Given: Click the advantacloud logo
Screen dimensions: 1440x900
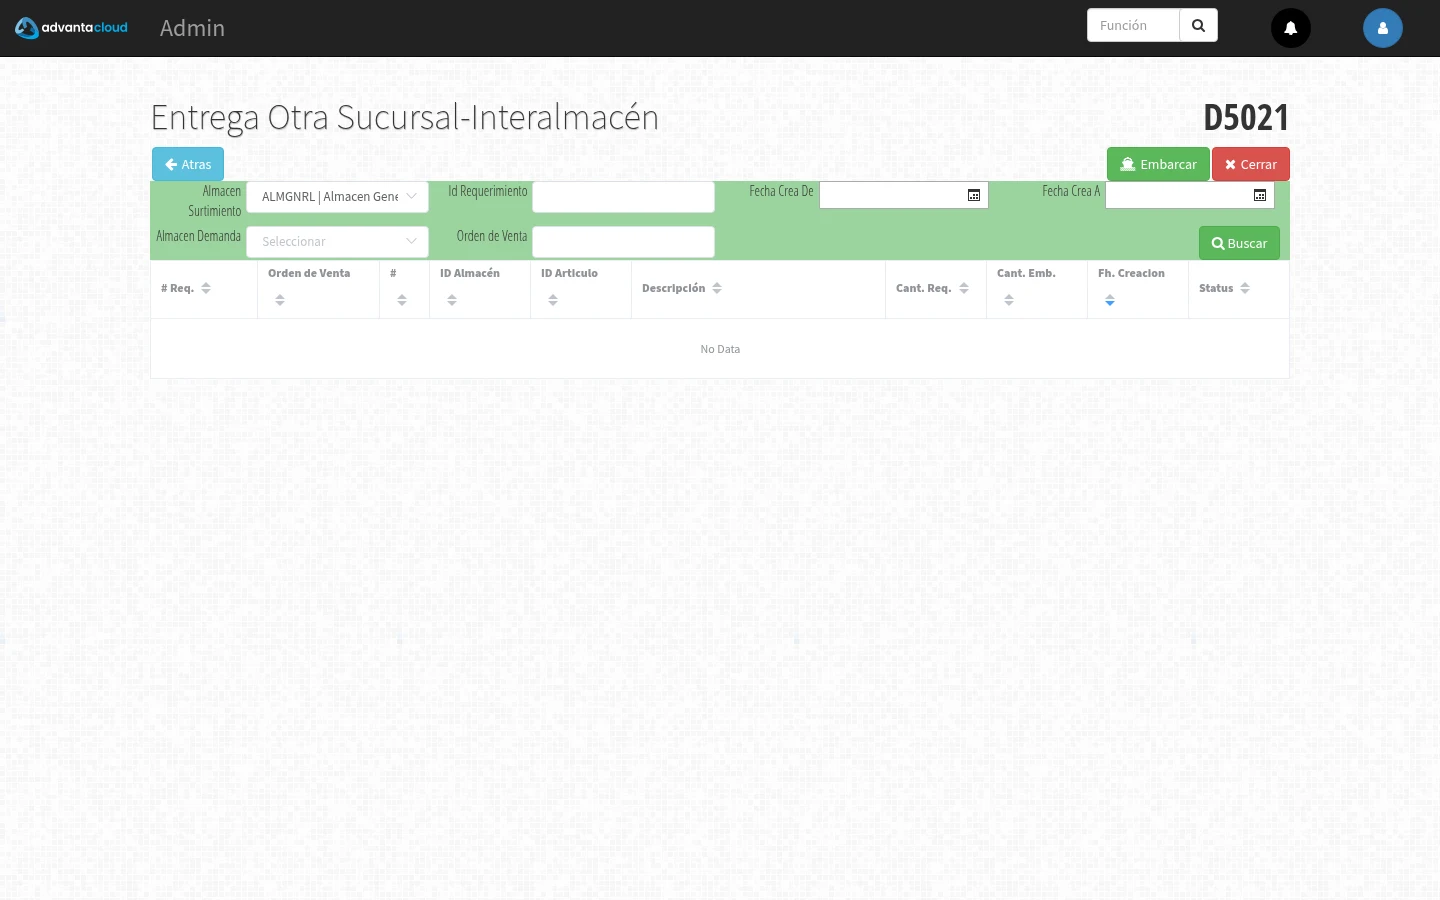Looking at the screenshot, I should (x=71, y=28).
